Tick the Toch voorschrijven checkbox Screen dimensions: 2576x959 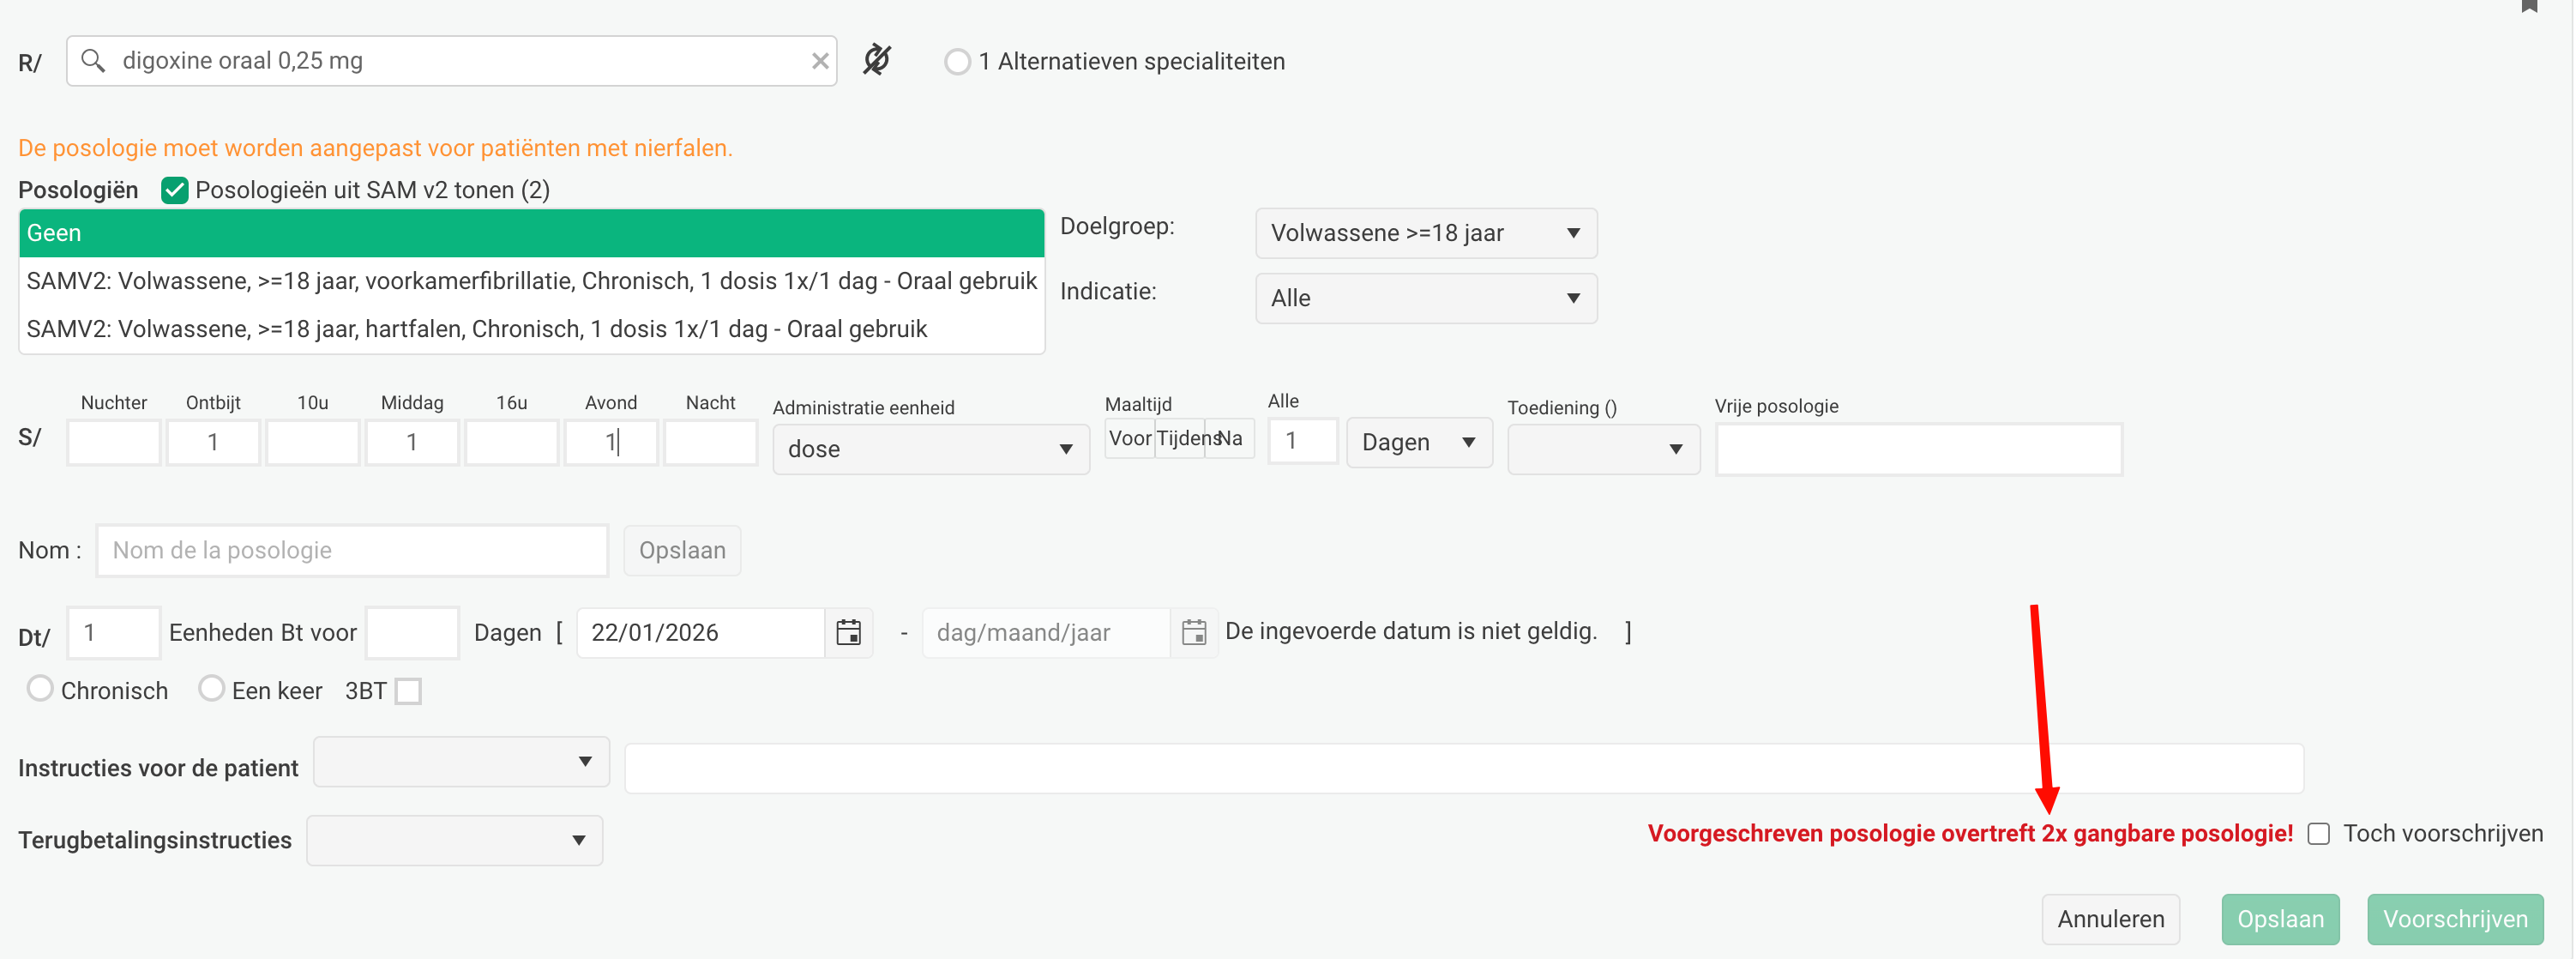(x=2318, y=833)
